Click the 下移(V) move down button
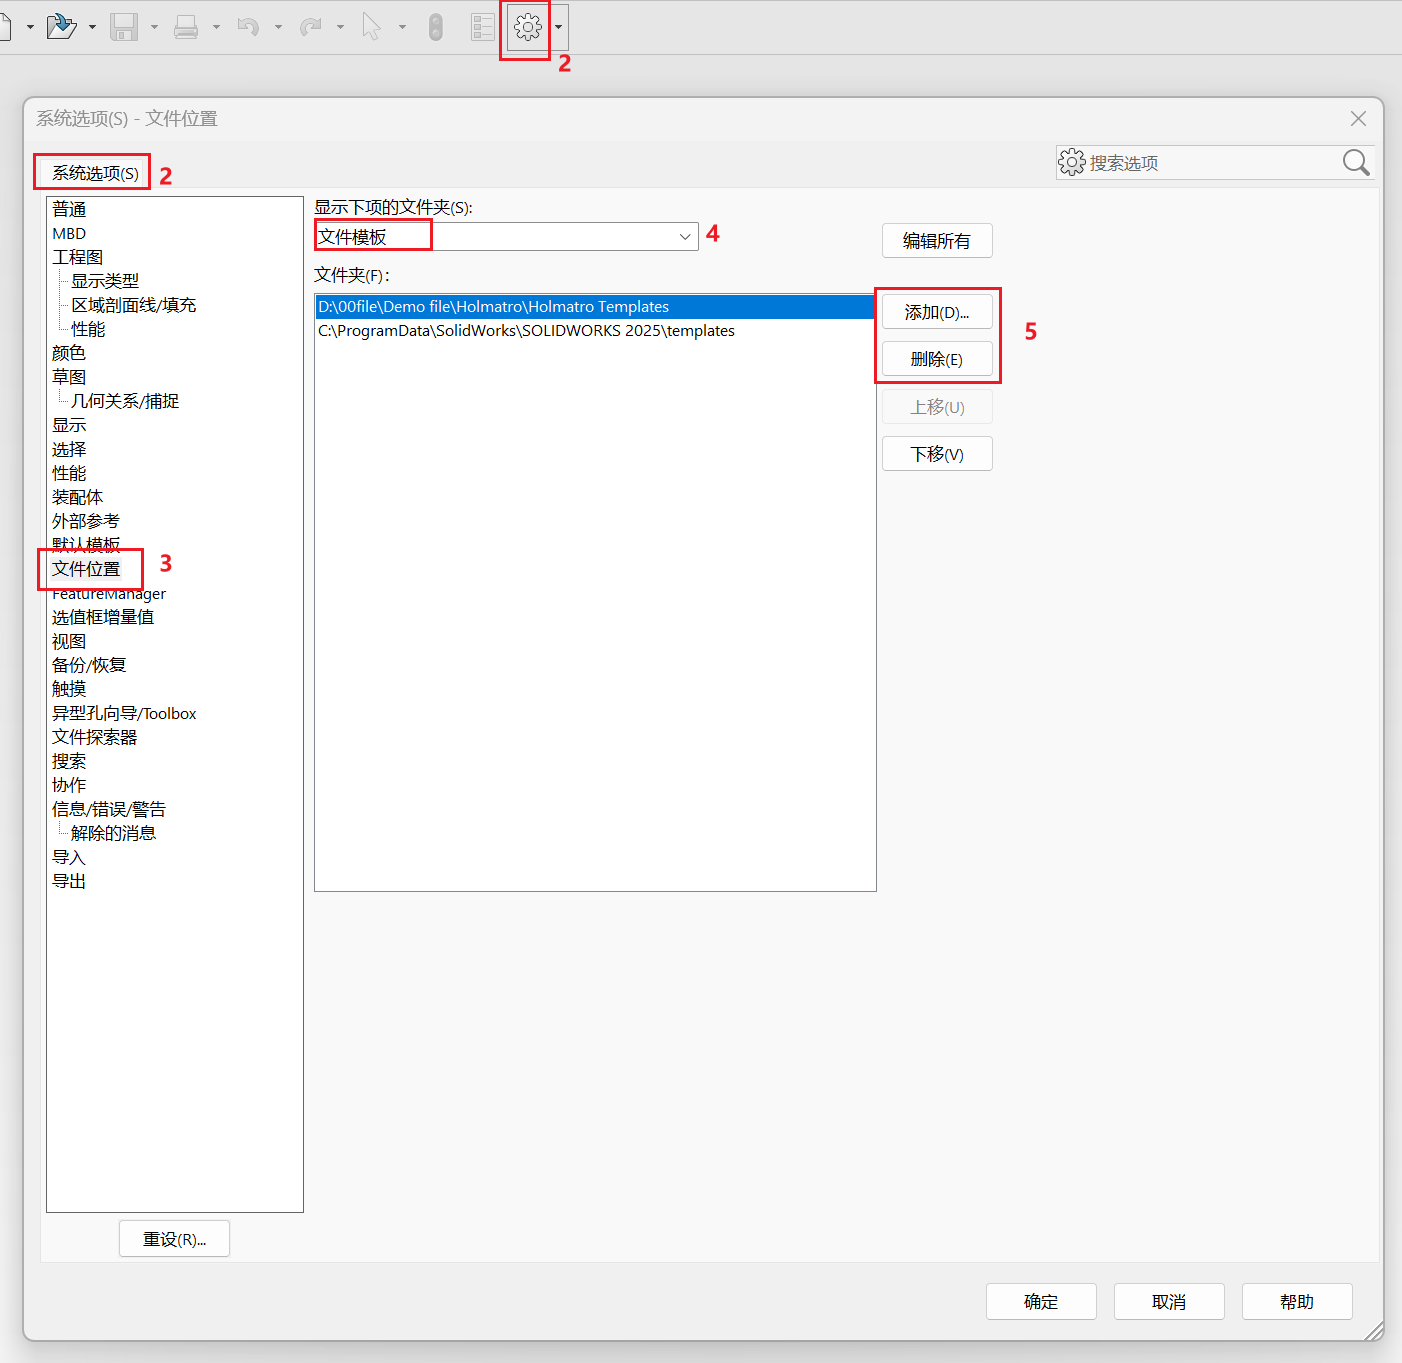 (937, 454)
